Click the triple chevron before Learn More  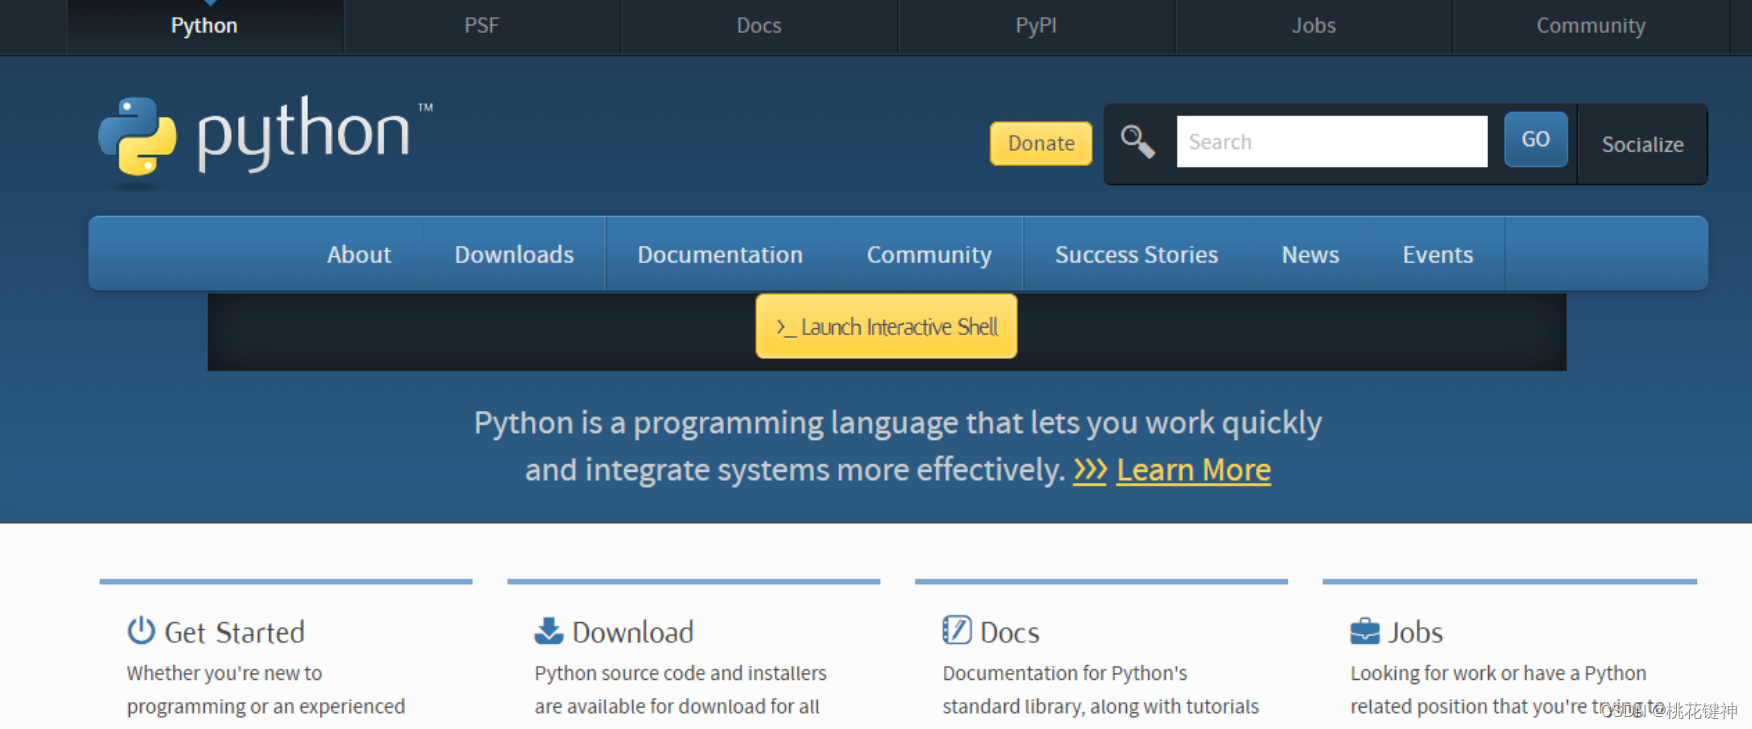click(1090, 470)
